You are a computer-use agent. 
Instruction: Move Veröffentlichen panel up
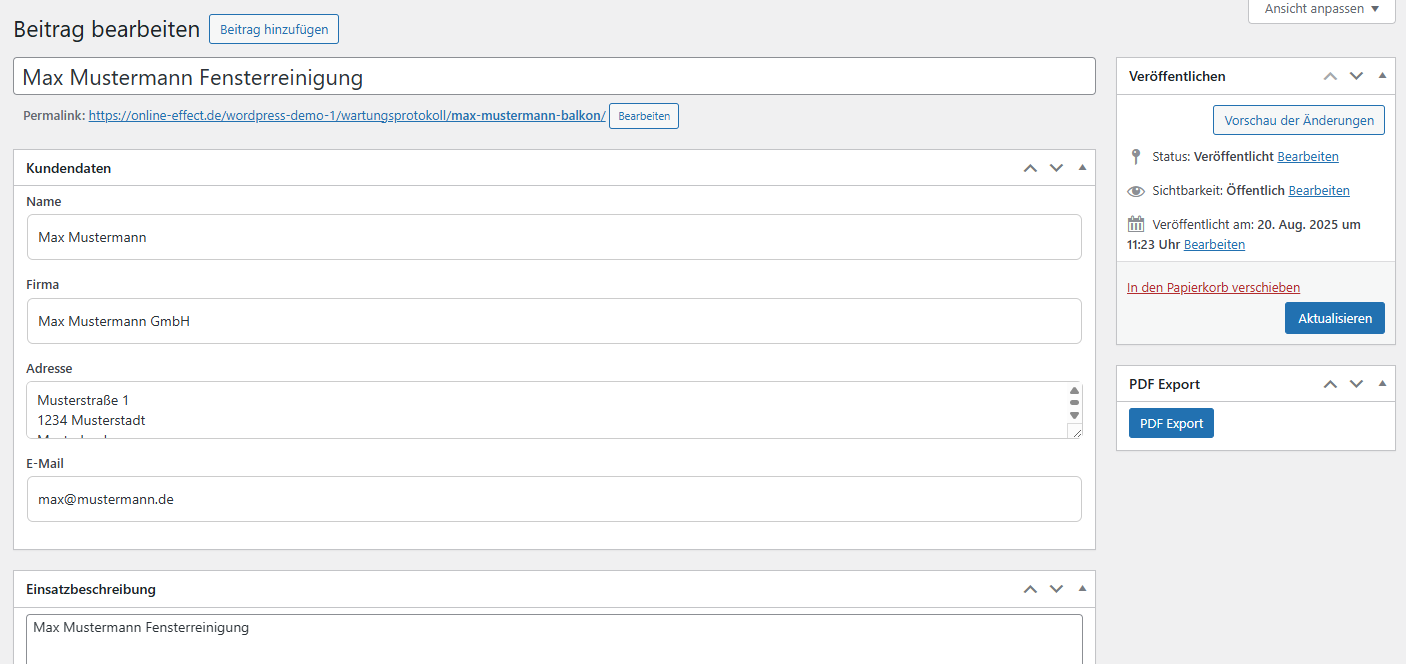coord(1330,76)
